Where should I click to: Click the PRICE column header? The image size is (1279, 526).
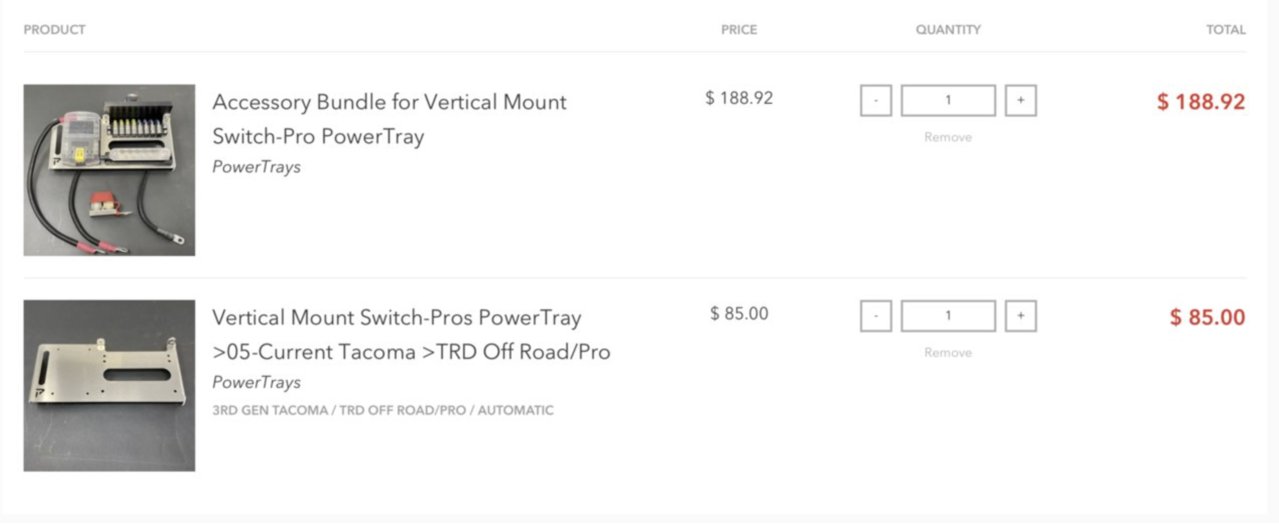tap(739, 30)
